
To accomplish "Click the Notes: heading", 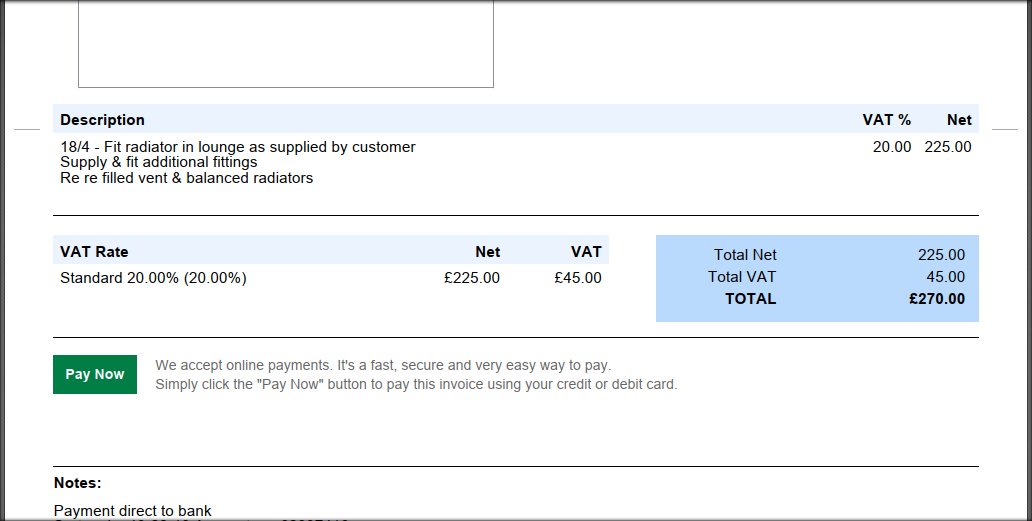I will pos(78,483).
